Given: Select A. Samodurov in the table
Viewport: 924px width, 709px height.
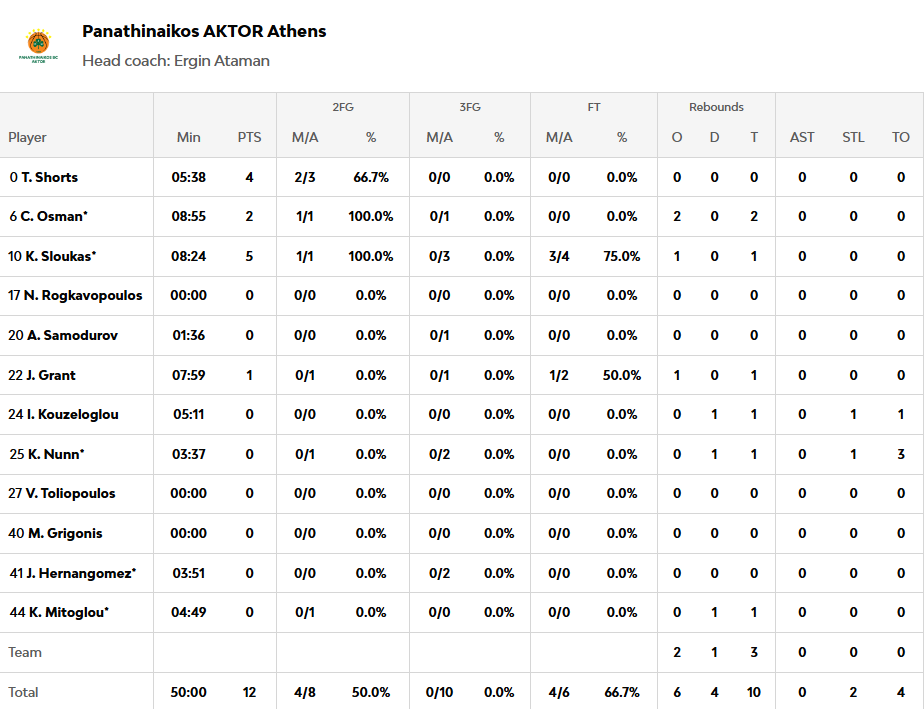Looking at the screenshot, I should [x=72, y=335].
